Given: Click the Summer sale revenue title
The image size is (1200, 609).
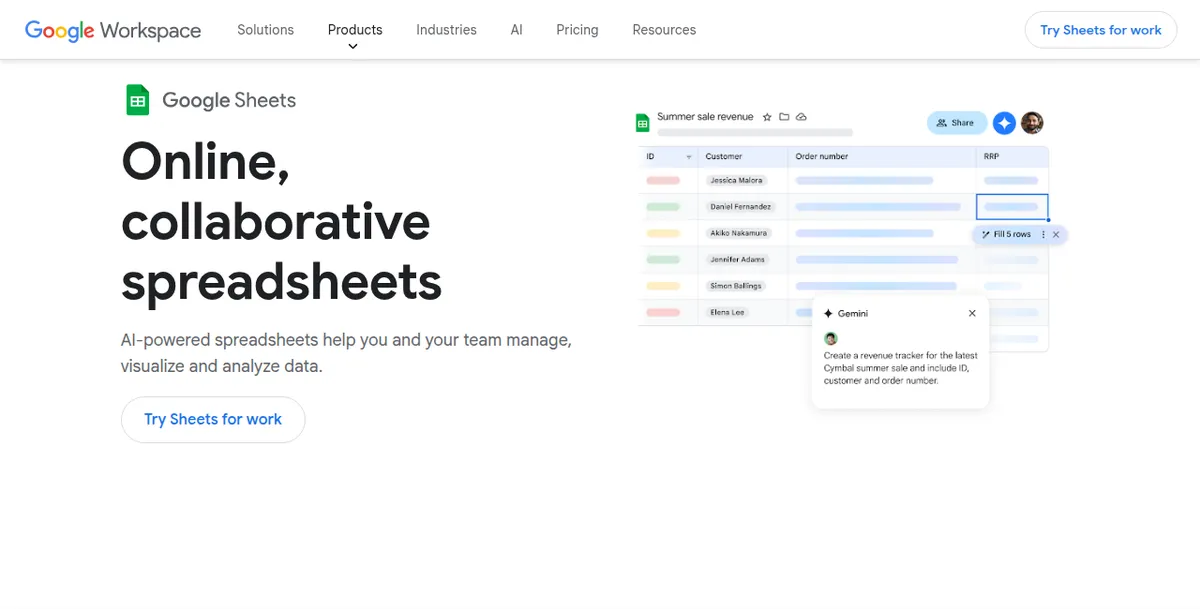Looking at the screenshot, I should [x=705, y=117].
